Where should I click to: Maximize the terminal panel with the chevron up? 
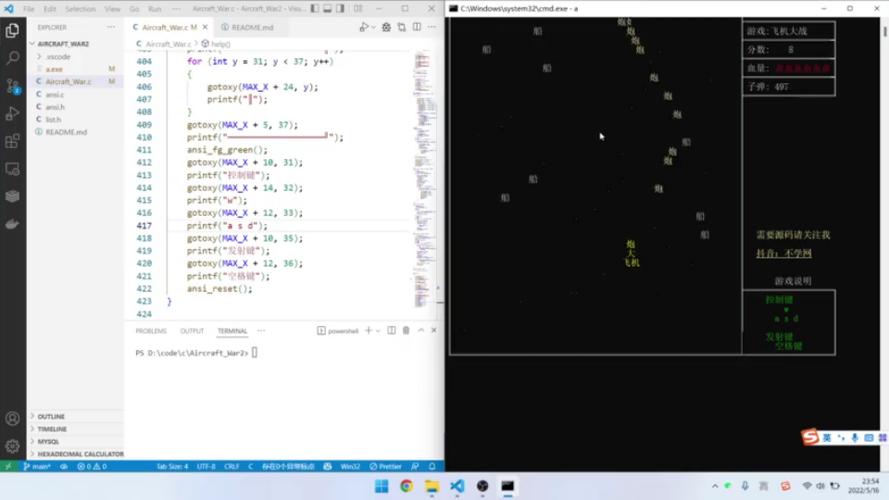pos(421,330)
